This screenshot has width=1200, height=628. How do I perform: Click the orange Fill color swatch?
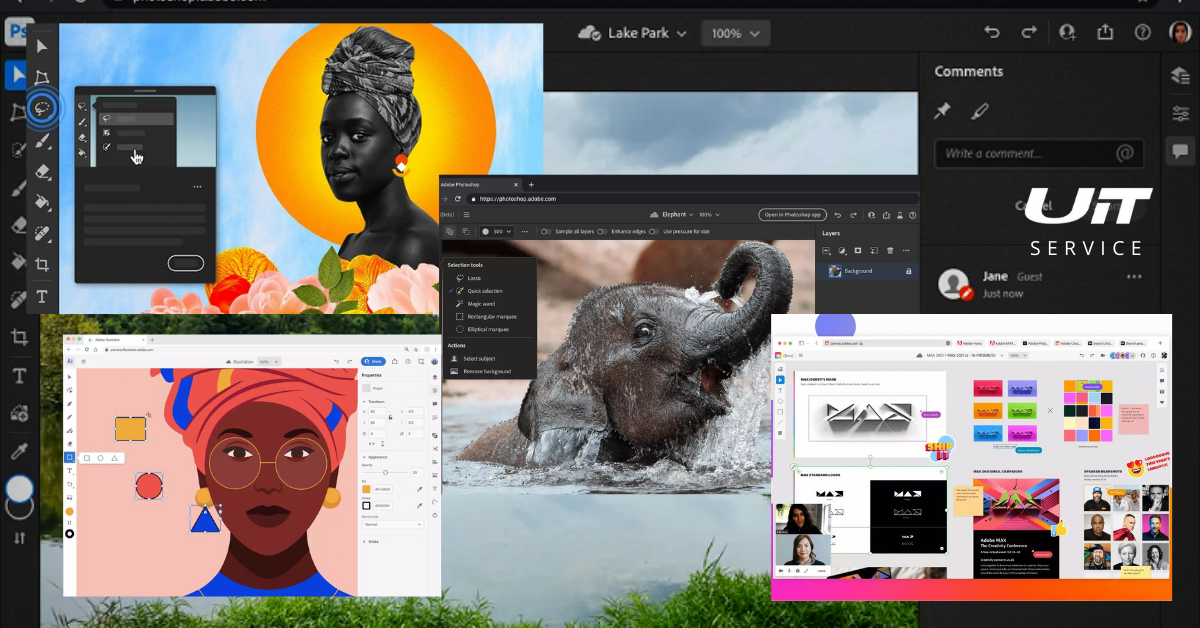[x=367, y=488]
